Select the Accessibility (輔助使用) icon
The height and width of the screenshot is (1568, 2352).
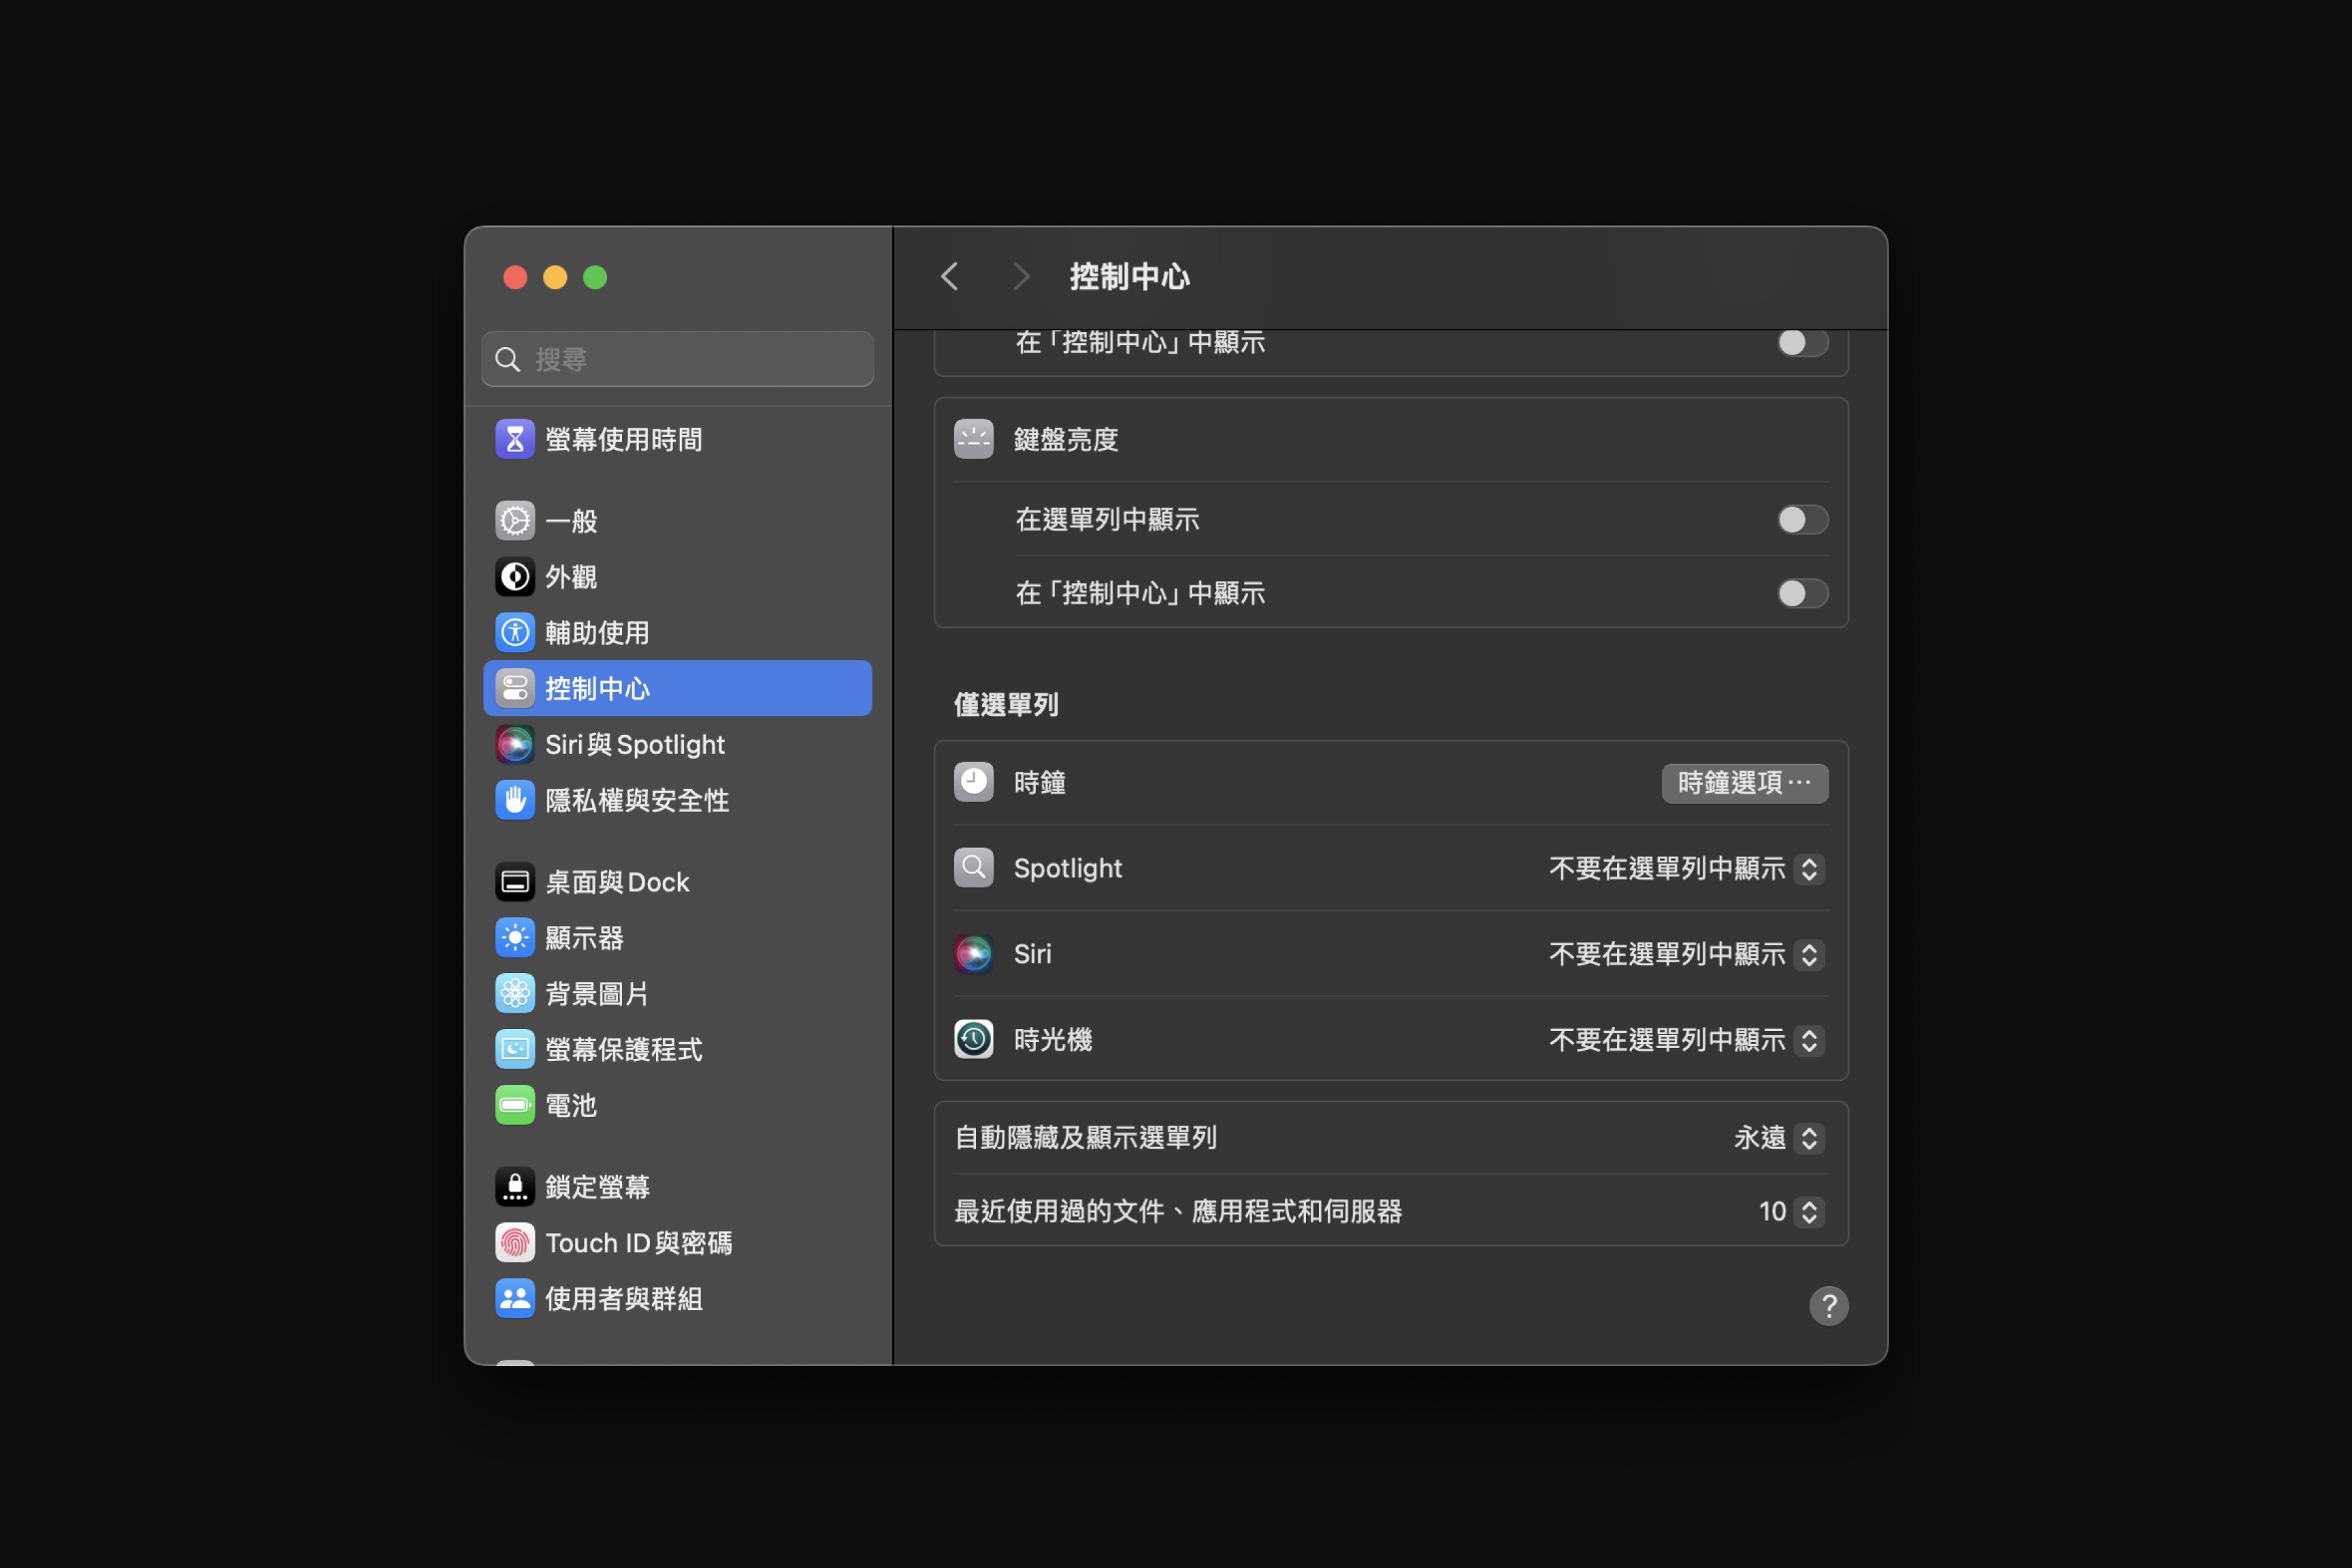(x=514, y=633)
